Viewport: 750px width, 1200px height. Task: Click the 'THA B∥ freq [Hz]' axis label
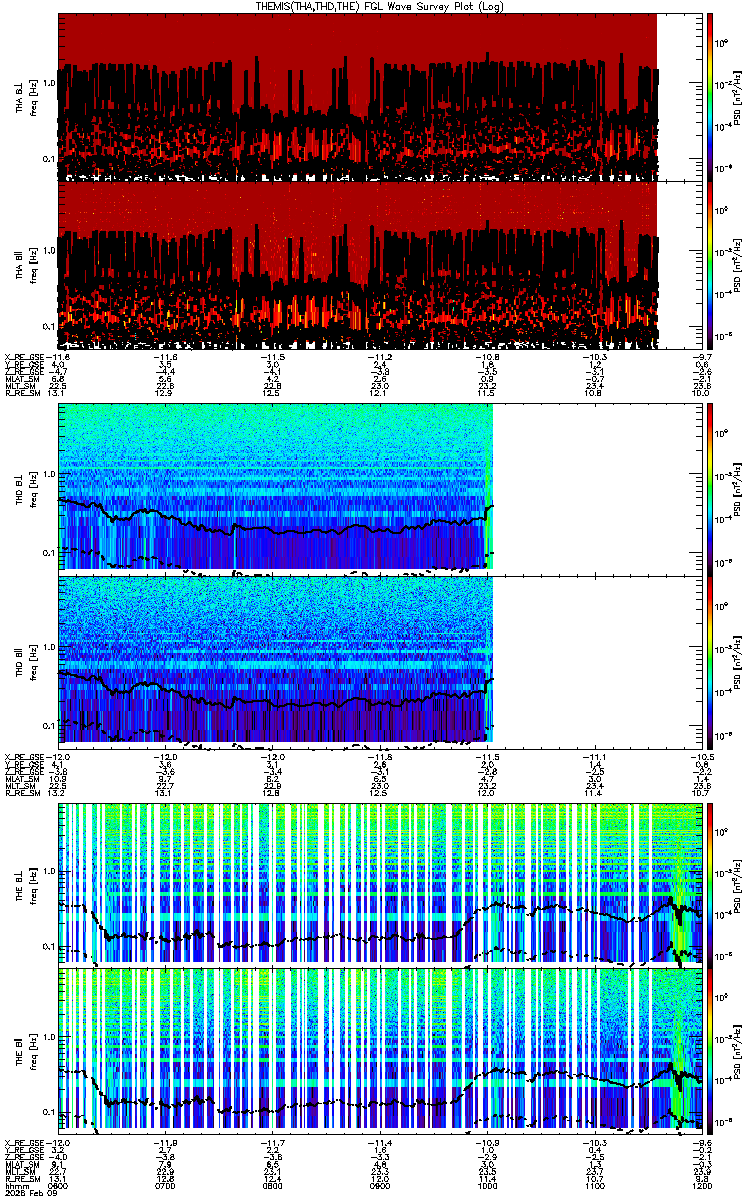coord(25,265)
